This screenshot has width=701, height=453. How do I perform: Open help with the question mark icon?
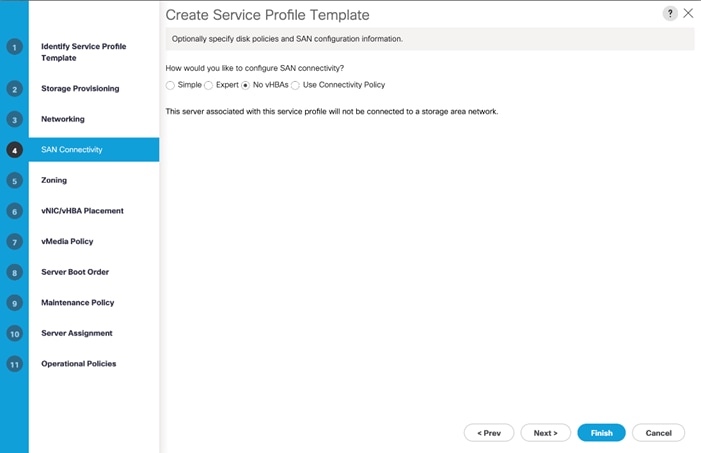(x=670, y=13)
